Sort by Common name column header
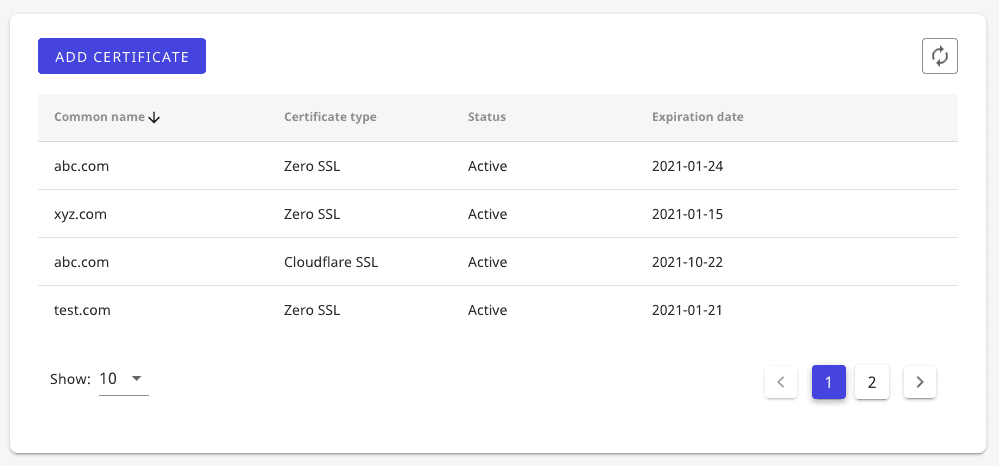The image size is (999, 466). (99, 117)
